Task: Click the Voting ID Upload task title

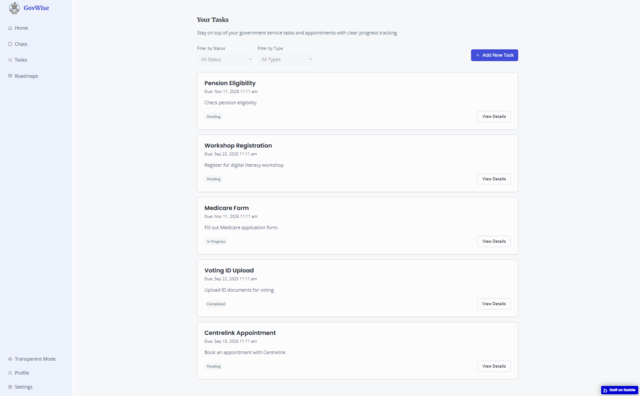Action: click(229, 270)
